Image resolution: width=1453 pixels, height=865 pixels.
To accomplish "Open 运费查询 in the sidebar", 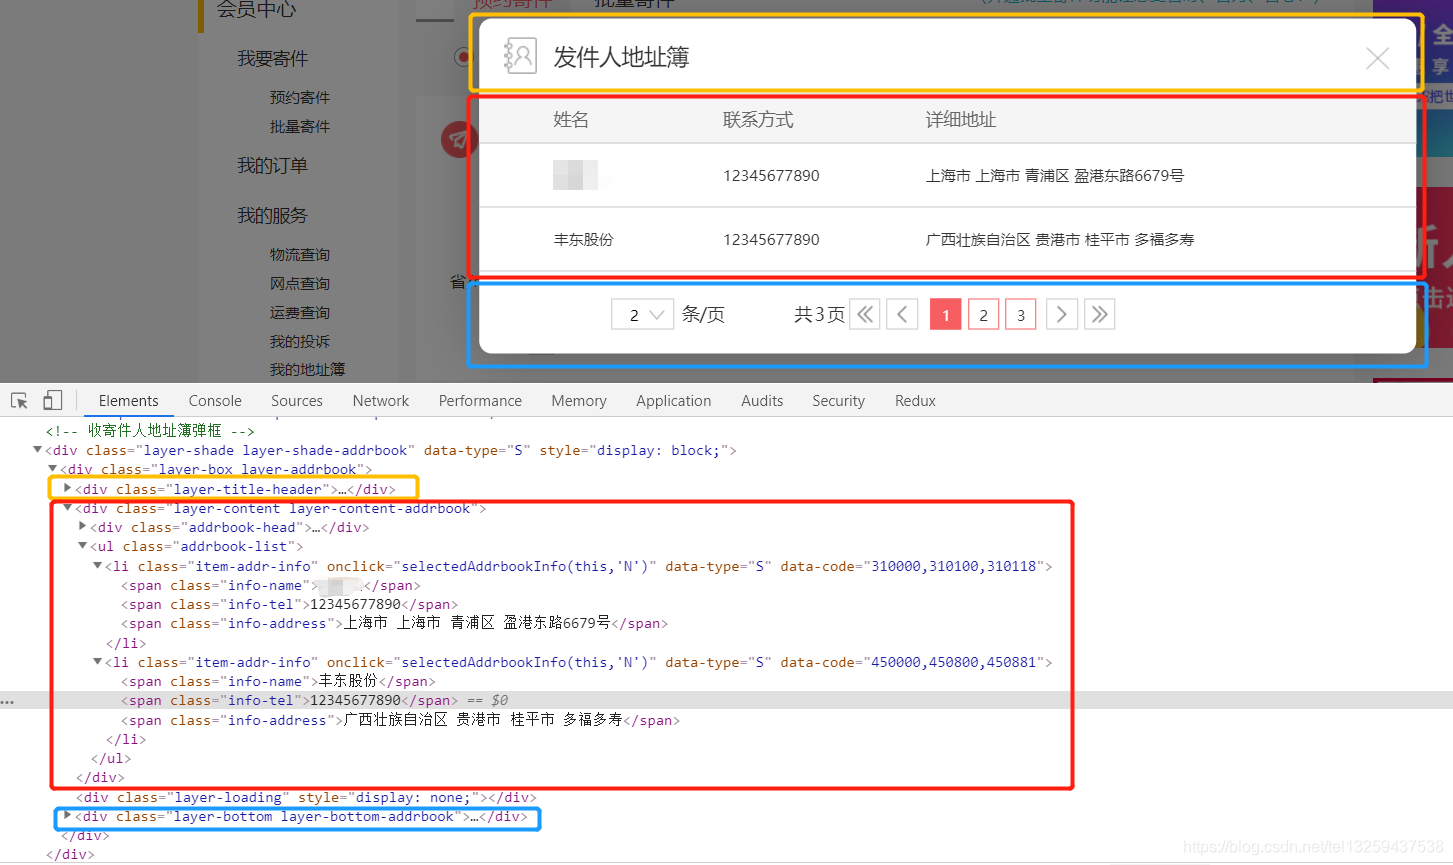I will (x=300, y=313).
